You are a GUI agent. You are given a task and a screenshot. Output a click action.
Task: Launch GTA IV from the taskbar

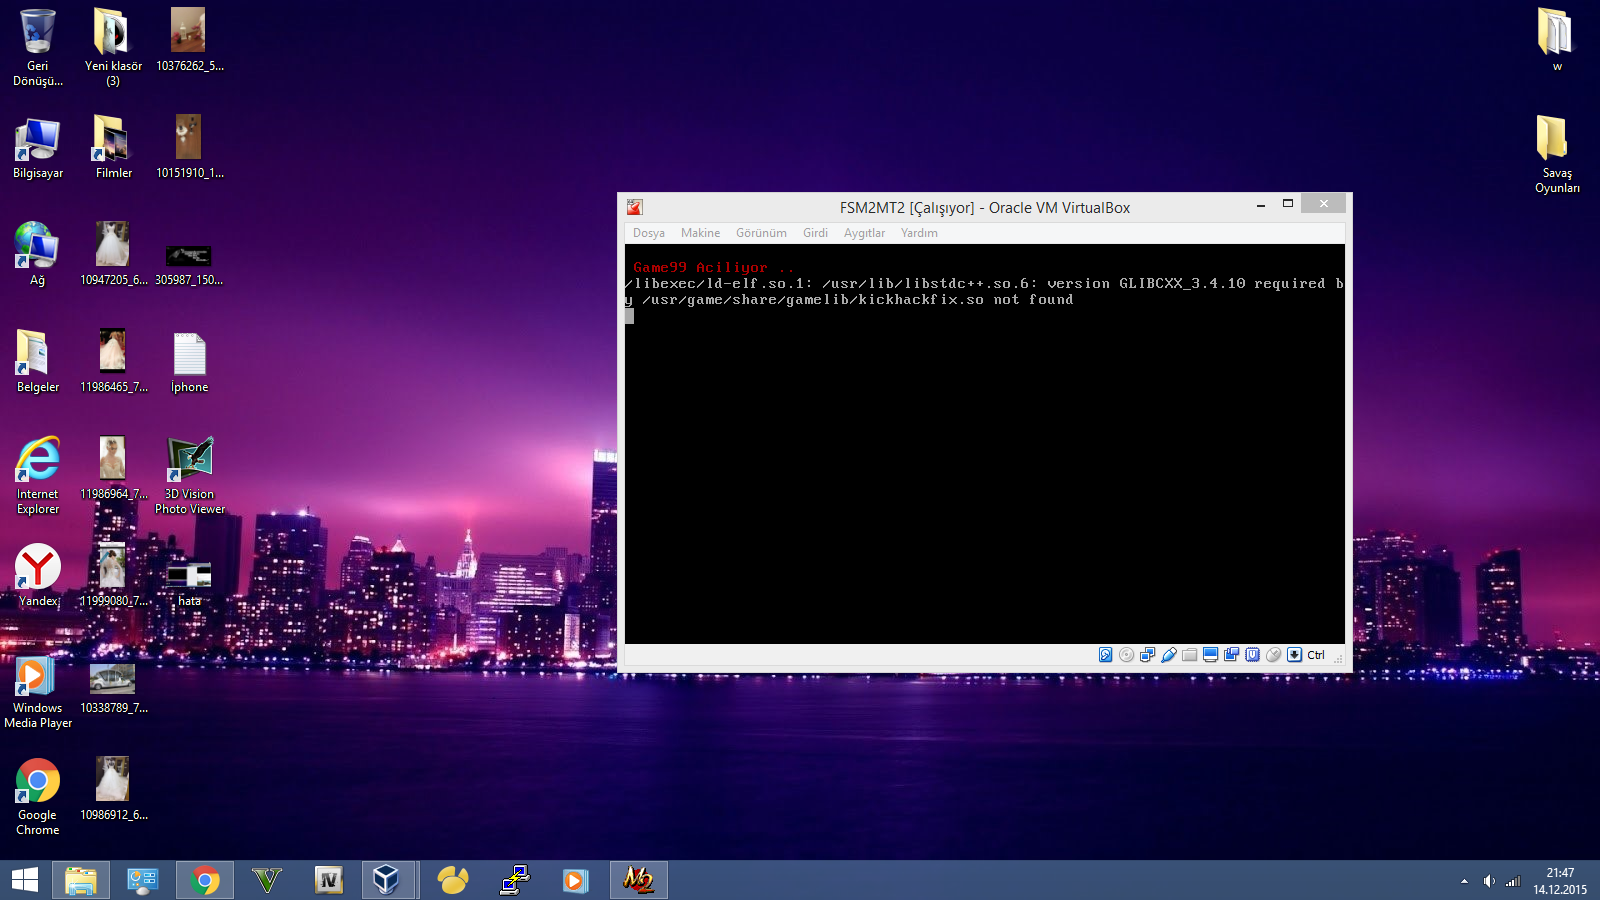[x=329, y=880]
